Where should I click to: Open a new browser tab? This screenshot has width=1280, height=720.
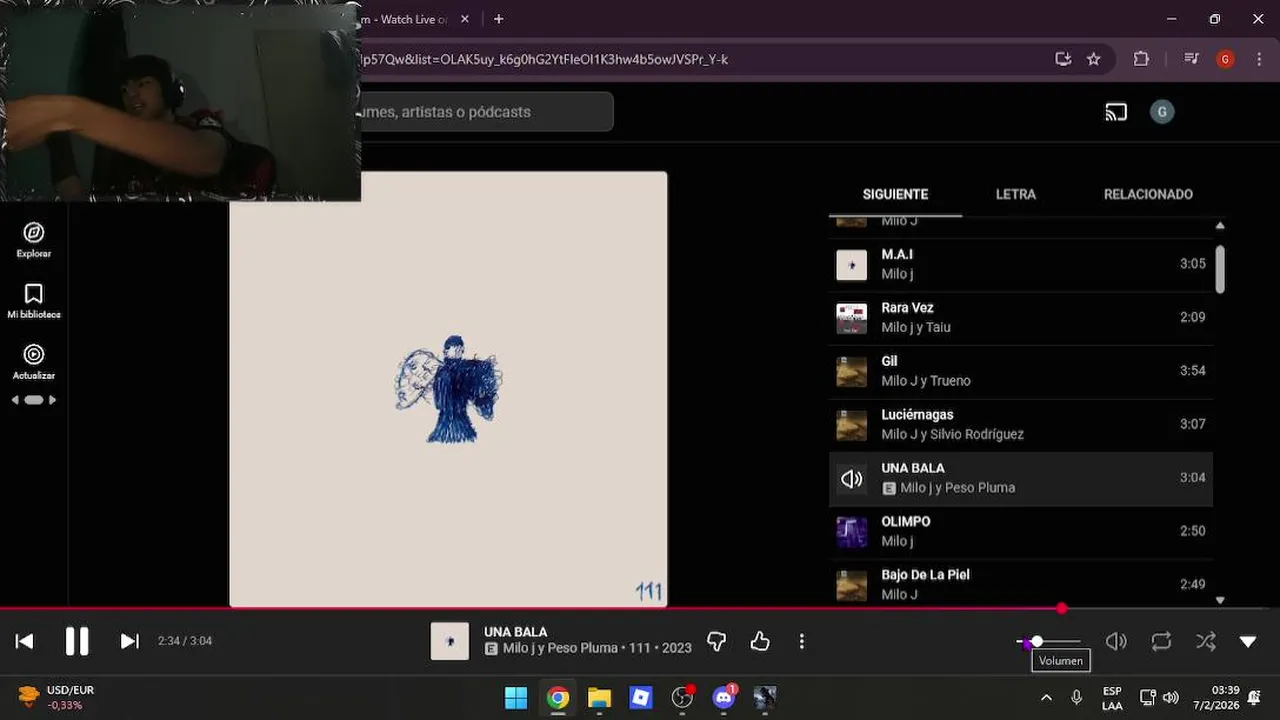(498, 19)
